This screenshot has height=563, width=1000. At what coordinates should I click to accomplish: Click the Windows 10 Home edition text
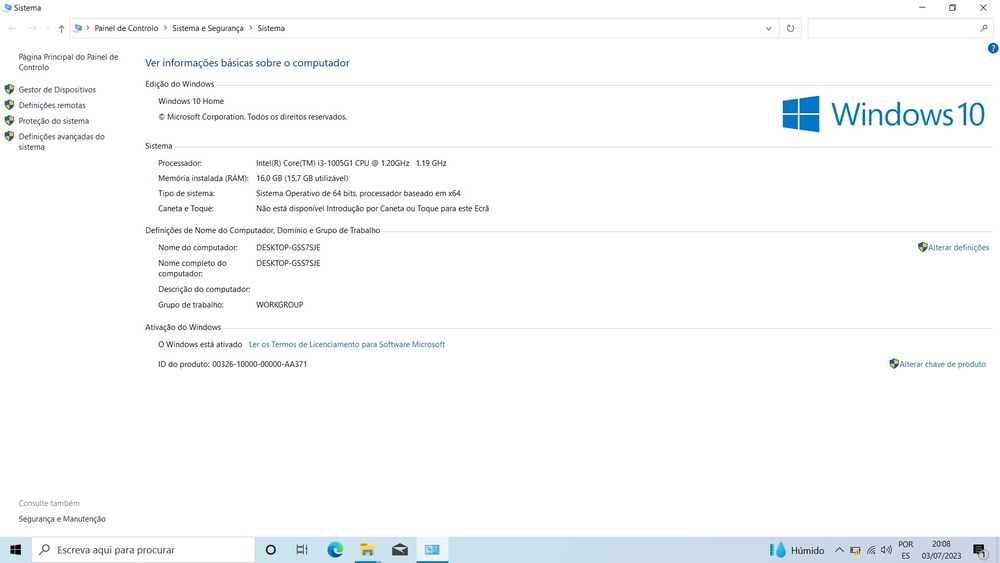coord(191,101)
